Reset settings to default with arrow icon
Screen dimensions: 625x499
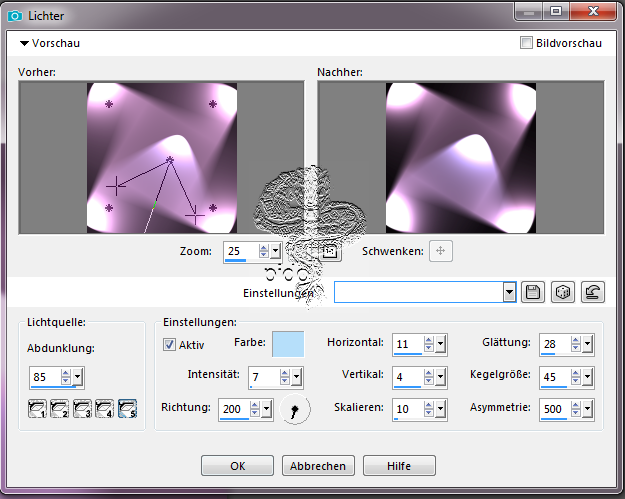tap(592, 292)
